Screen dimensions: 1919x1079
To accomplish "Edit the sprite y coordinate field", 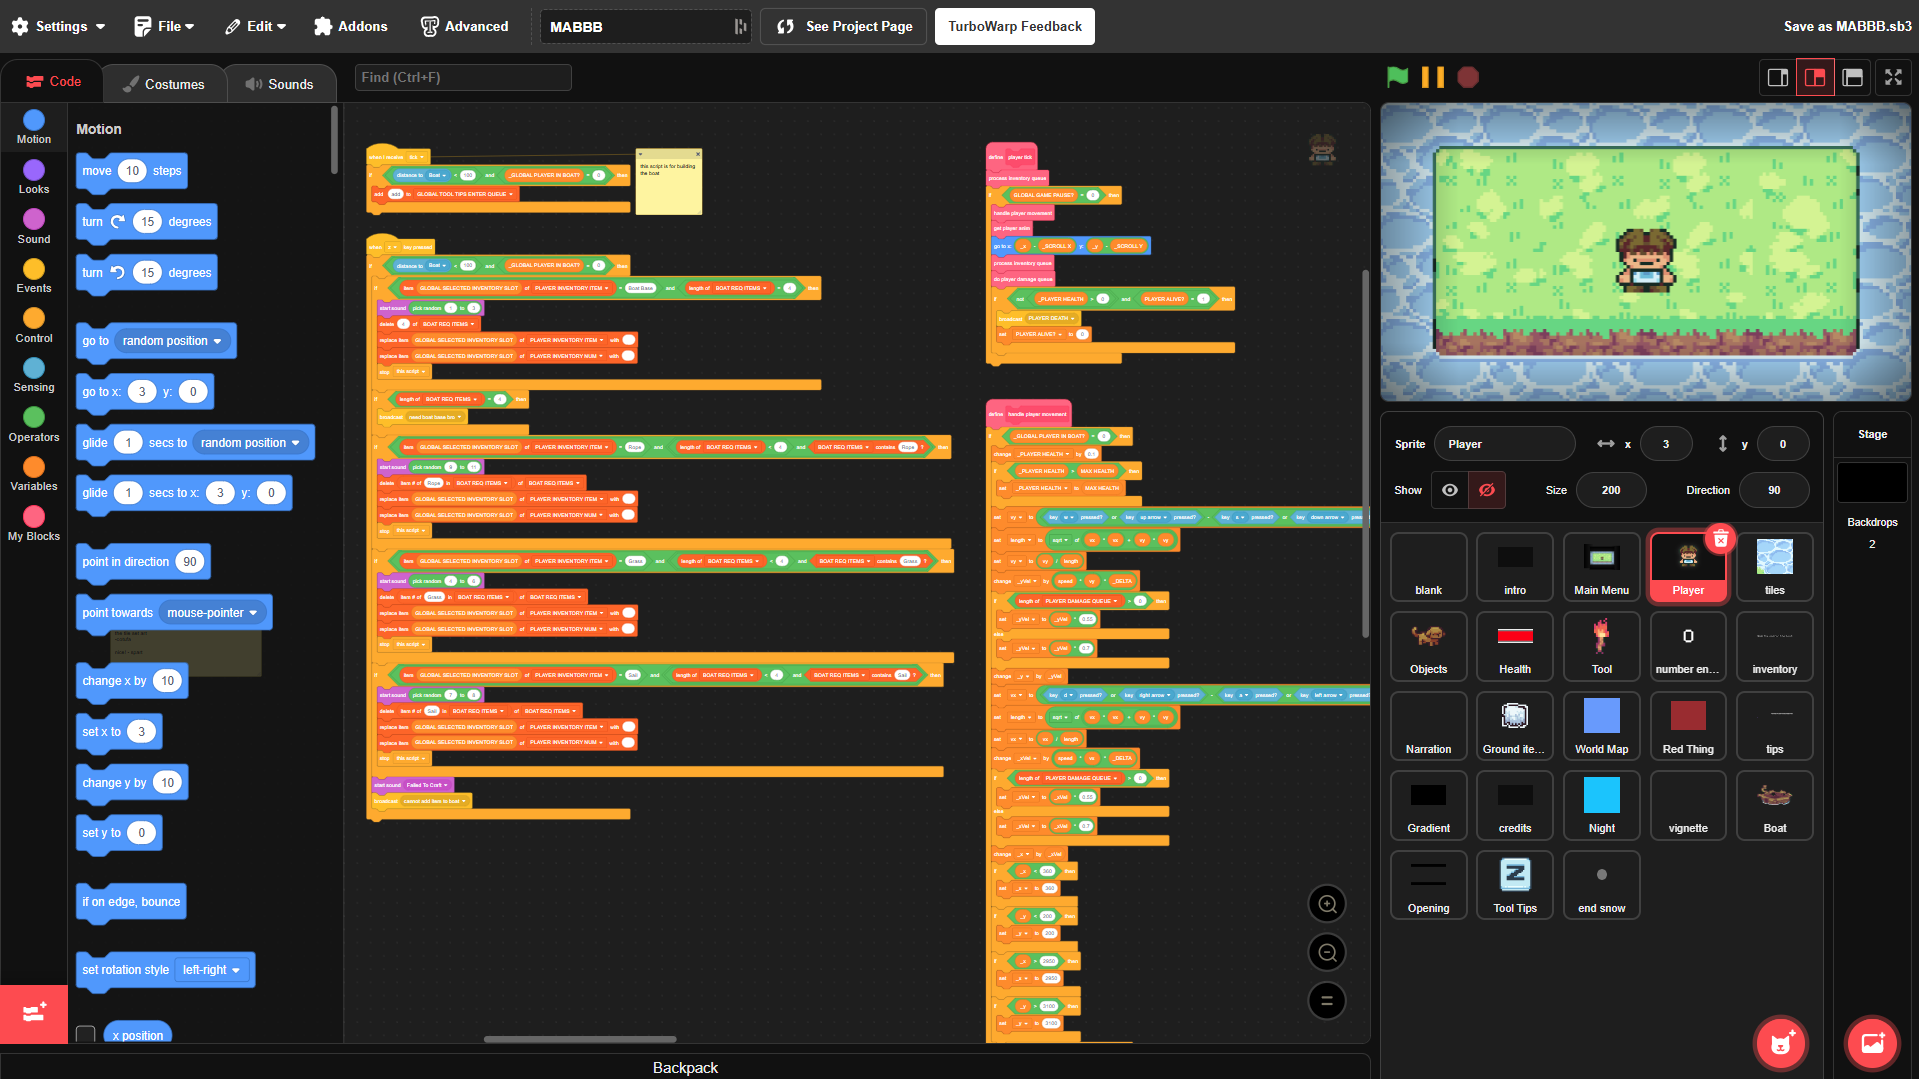I will coord(1783,444).
